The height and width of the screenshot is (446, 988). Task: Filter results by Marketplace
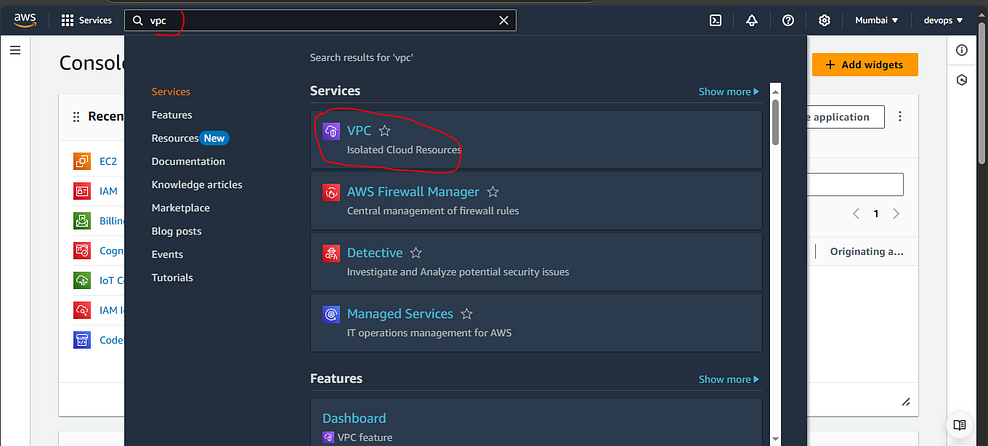click(x=181, y=208)
